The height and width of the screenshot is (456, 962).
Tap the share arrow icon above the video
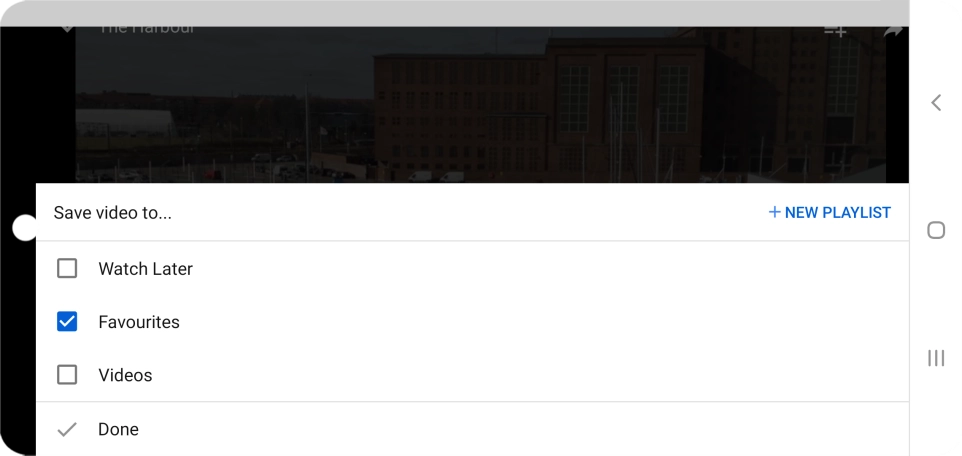pyautogui.click(x=893, y=31)
